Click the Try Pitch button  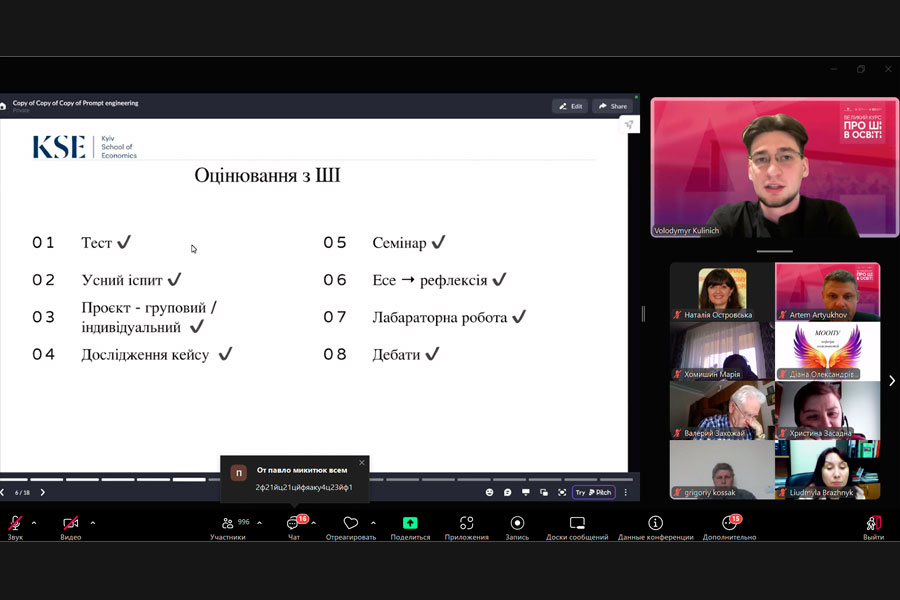[593, 493]
